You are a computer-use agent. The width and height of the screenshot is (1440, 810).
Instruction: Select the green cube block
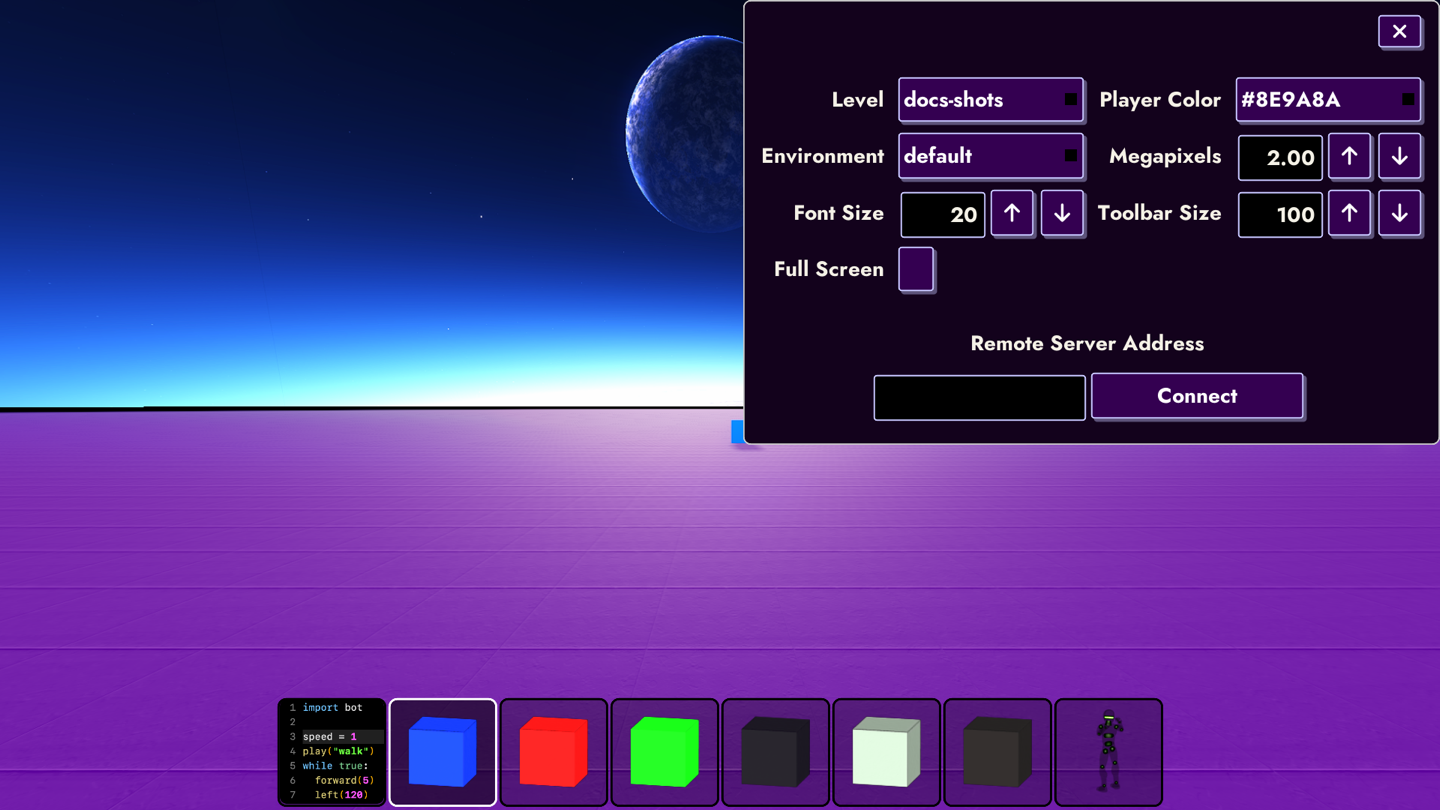click(x=665, y=752)
